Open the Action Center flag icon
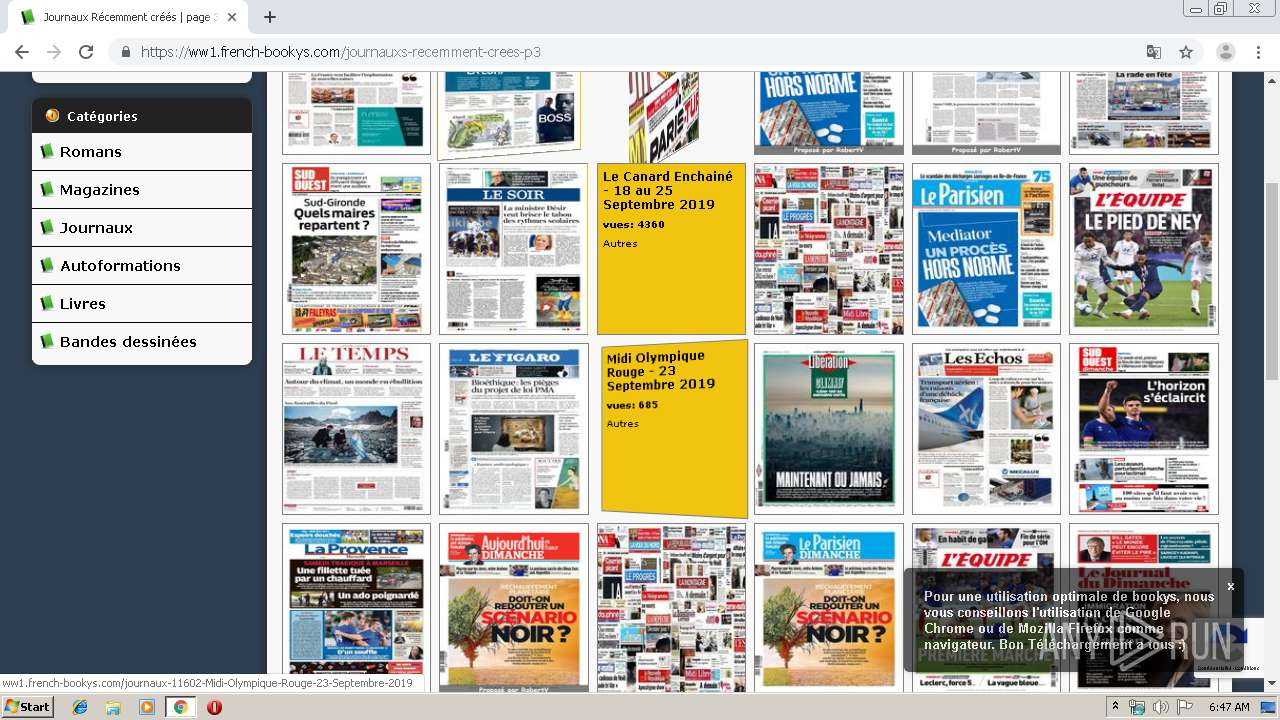 point(1184,707)
